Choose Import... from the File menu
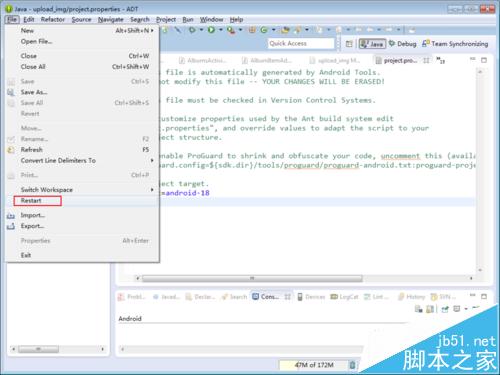Viewport: 500px width, 375px height. [x=82, y=215]
